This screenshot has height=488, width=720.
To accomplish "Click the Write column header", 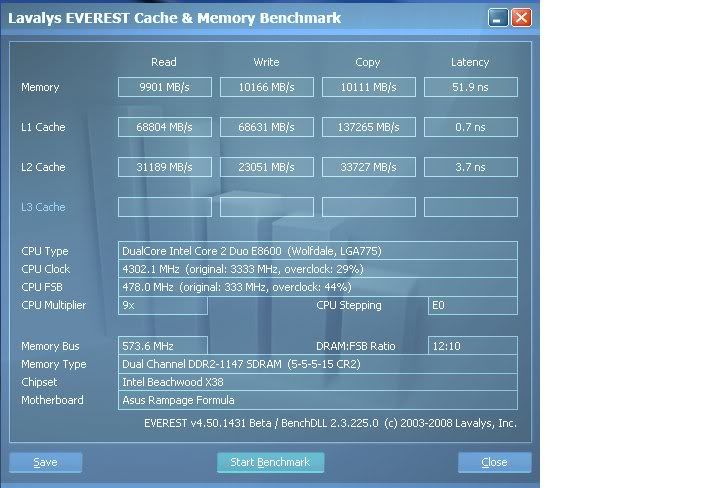I will click(266, 62).
